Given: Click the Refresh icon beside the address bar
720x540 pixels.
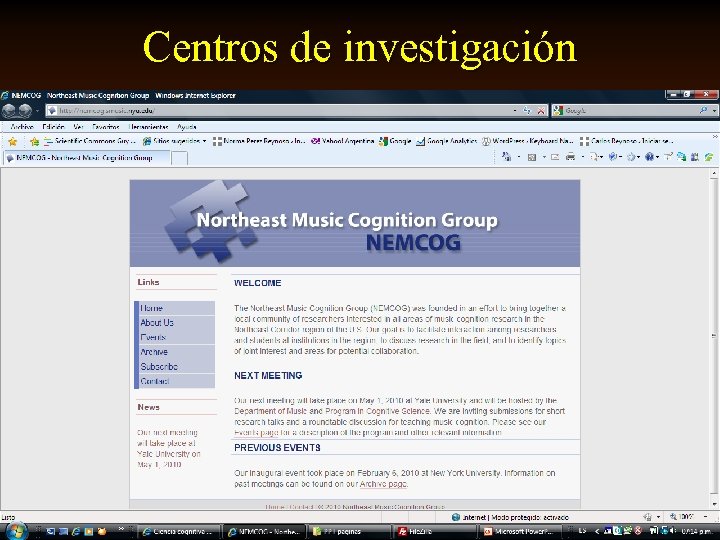Looking at the screenshot, I should tap(527, 111).
